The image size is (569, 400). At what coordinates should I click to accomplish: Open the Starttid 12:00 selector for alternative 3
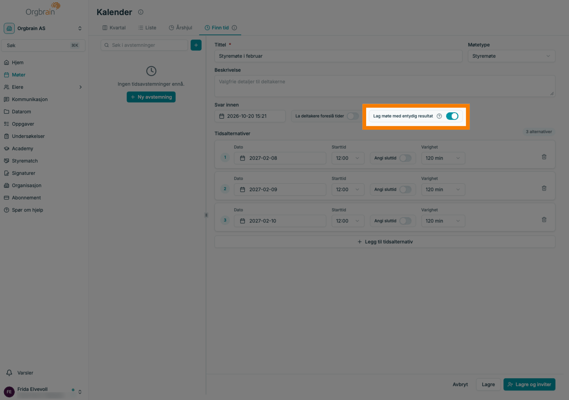(348, 221)
